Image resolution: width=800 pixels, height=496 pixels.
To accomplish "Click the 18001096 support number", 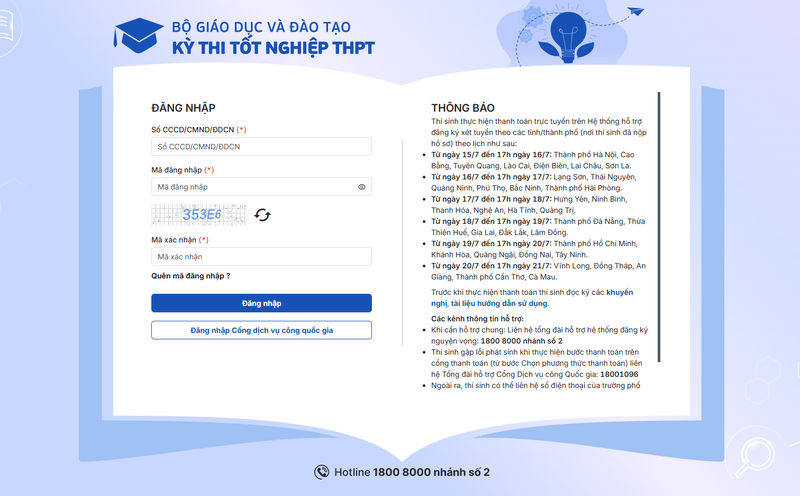I will tap(619, 374).
